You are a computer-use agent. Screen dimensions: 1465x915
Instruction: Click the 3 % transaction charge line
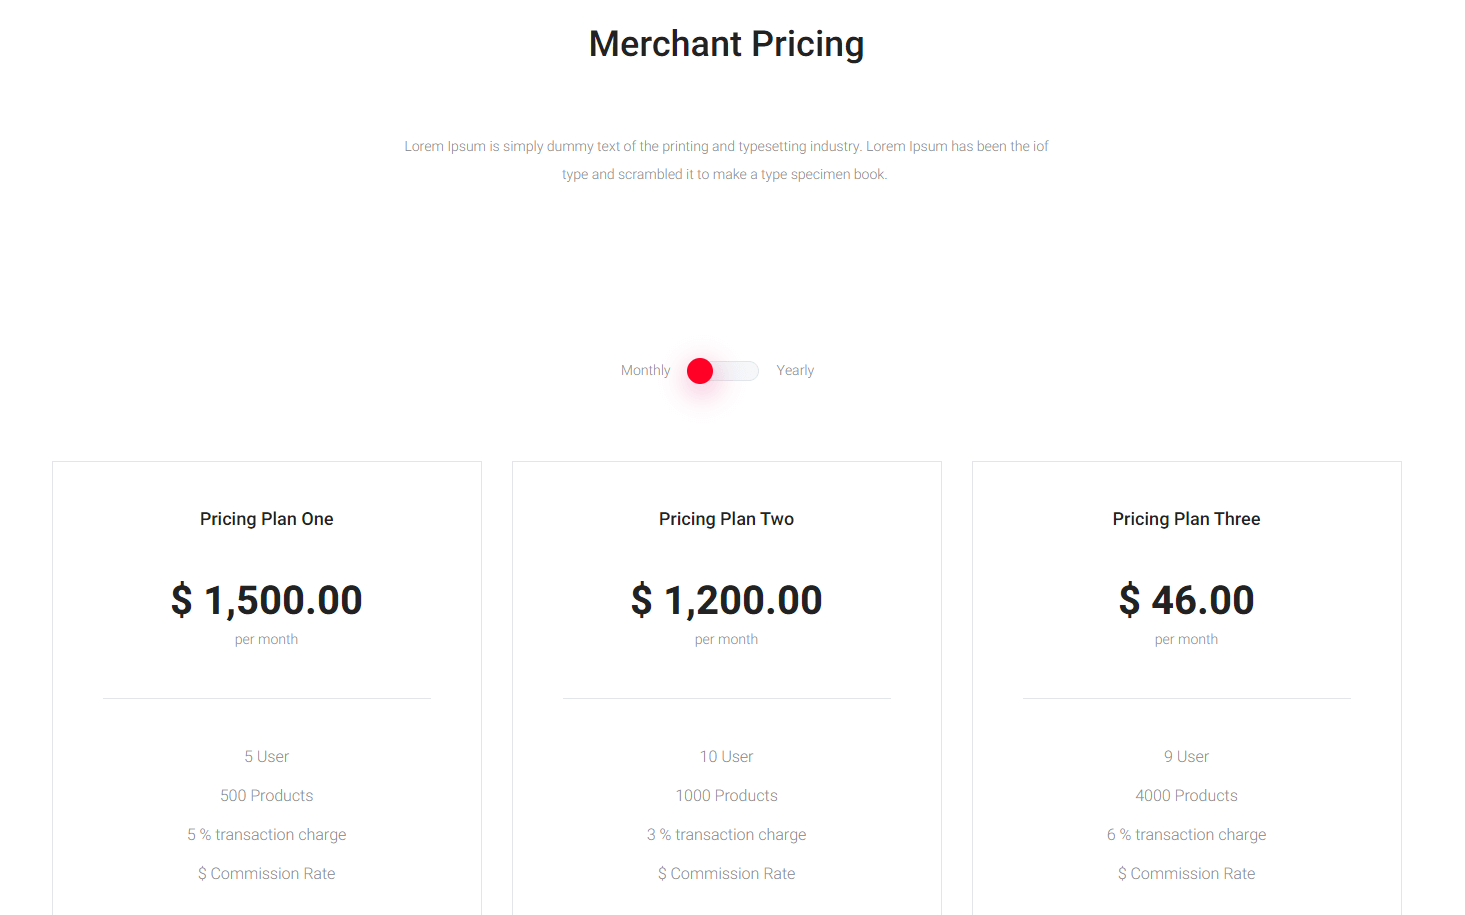[x=726, y=835]
